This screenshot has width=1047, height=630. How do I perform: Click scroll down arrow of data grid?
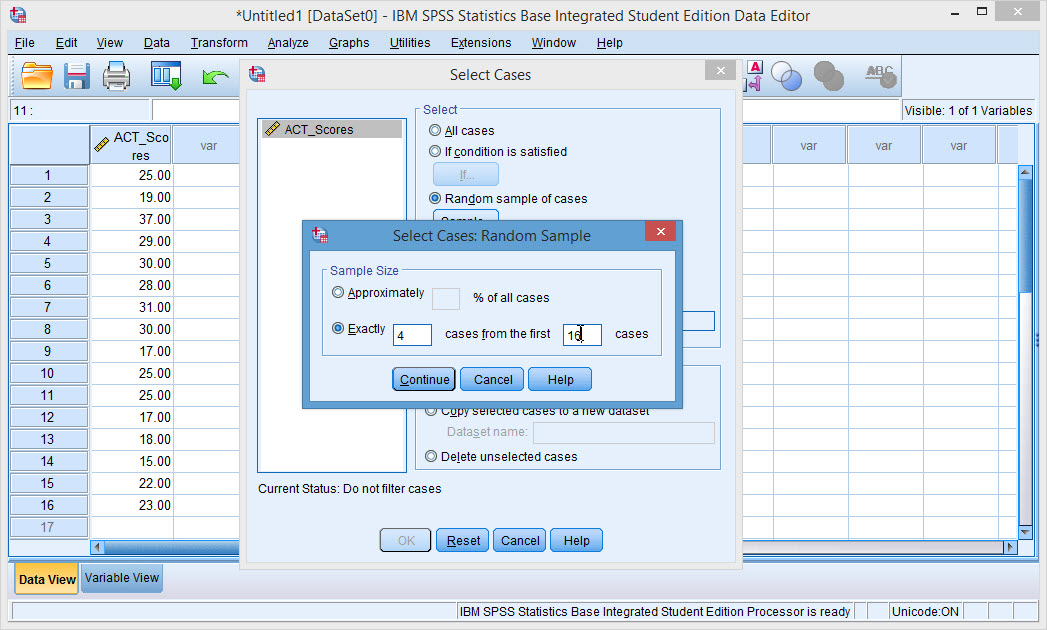(x=1026, y=532)
